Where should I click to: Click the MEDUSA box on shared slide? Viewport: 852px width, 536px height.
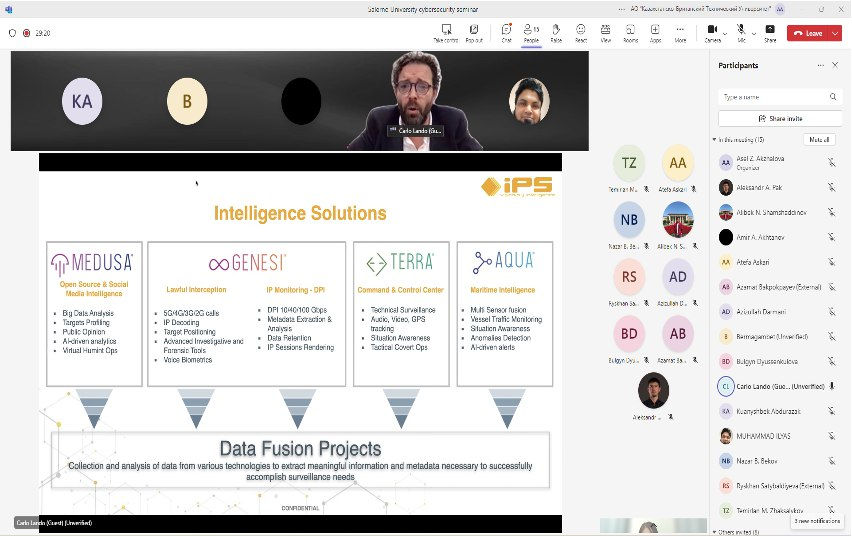pos(95,314)
